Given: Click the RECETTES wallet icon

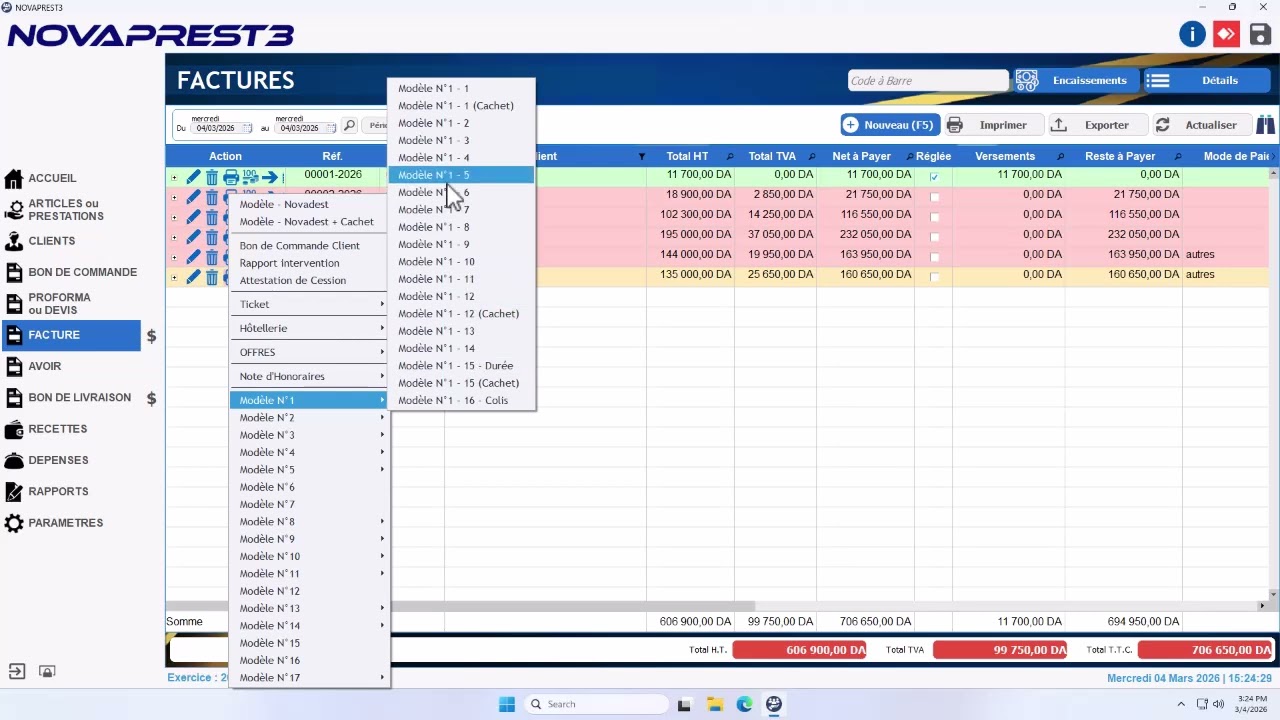Looking at the screenshot, I should 13,429.
